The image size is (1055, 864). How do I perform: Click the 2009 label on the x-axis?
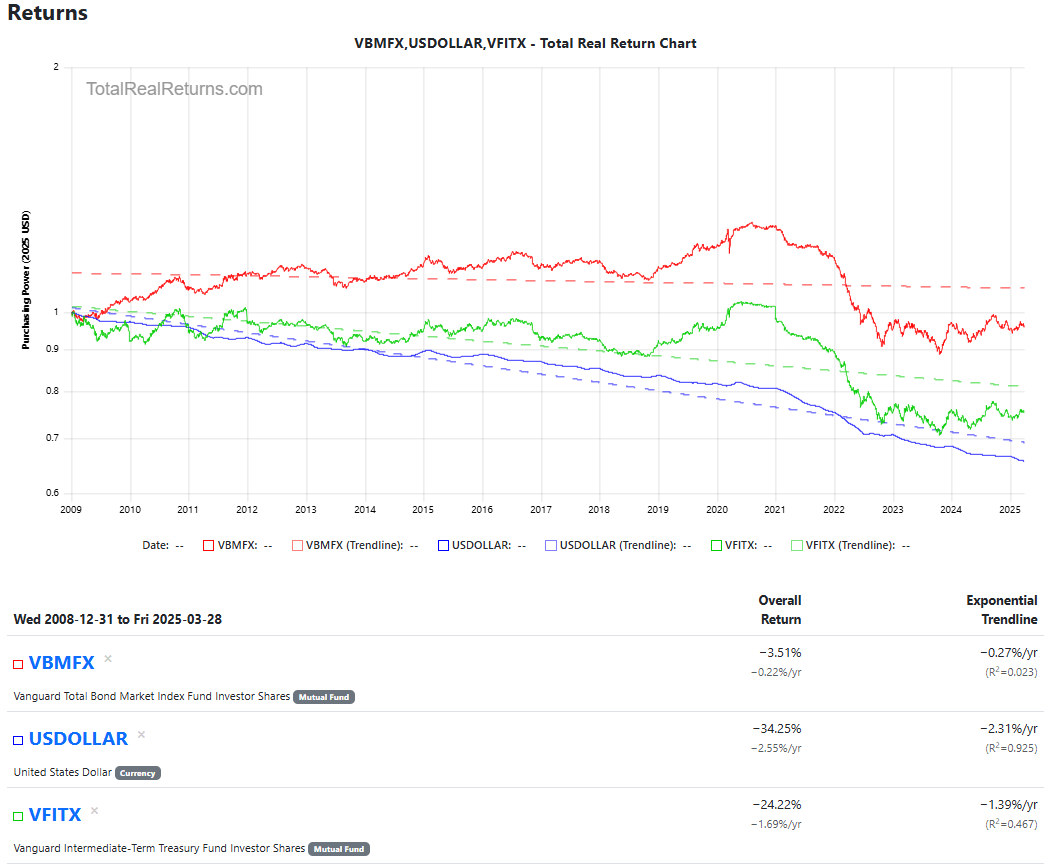point(71,509)
